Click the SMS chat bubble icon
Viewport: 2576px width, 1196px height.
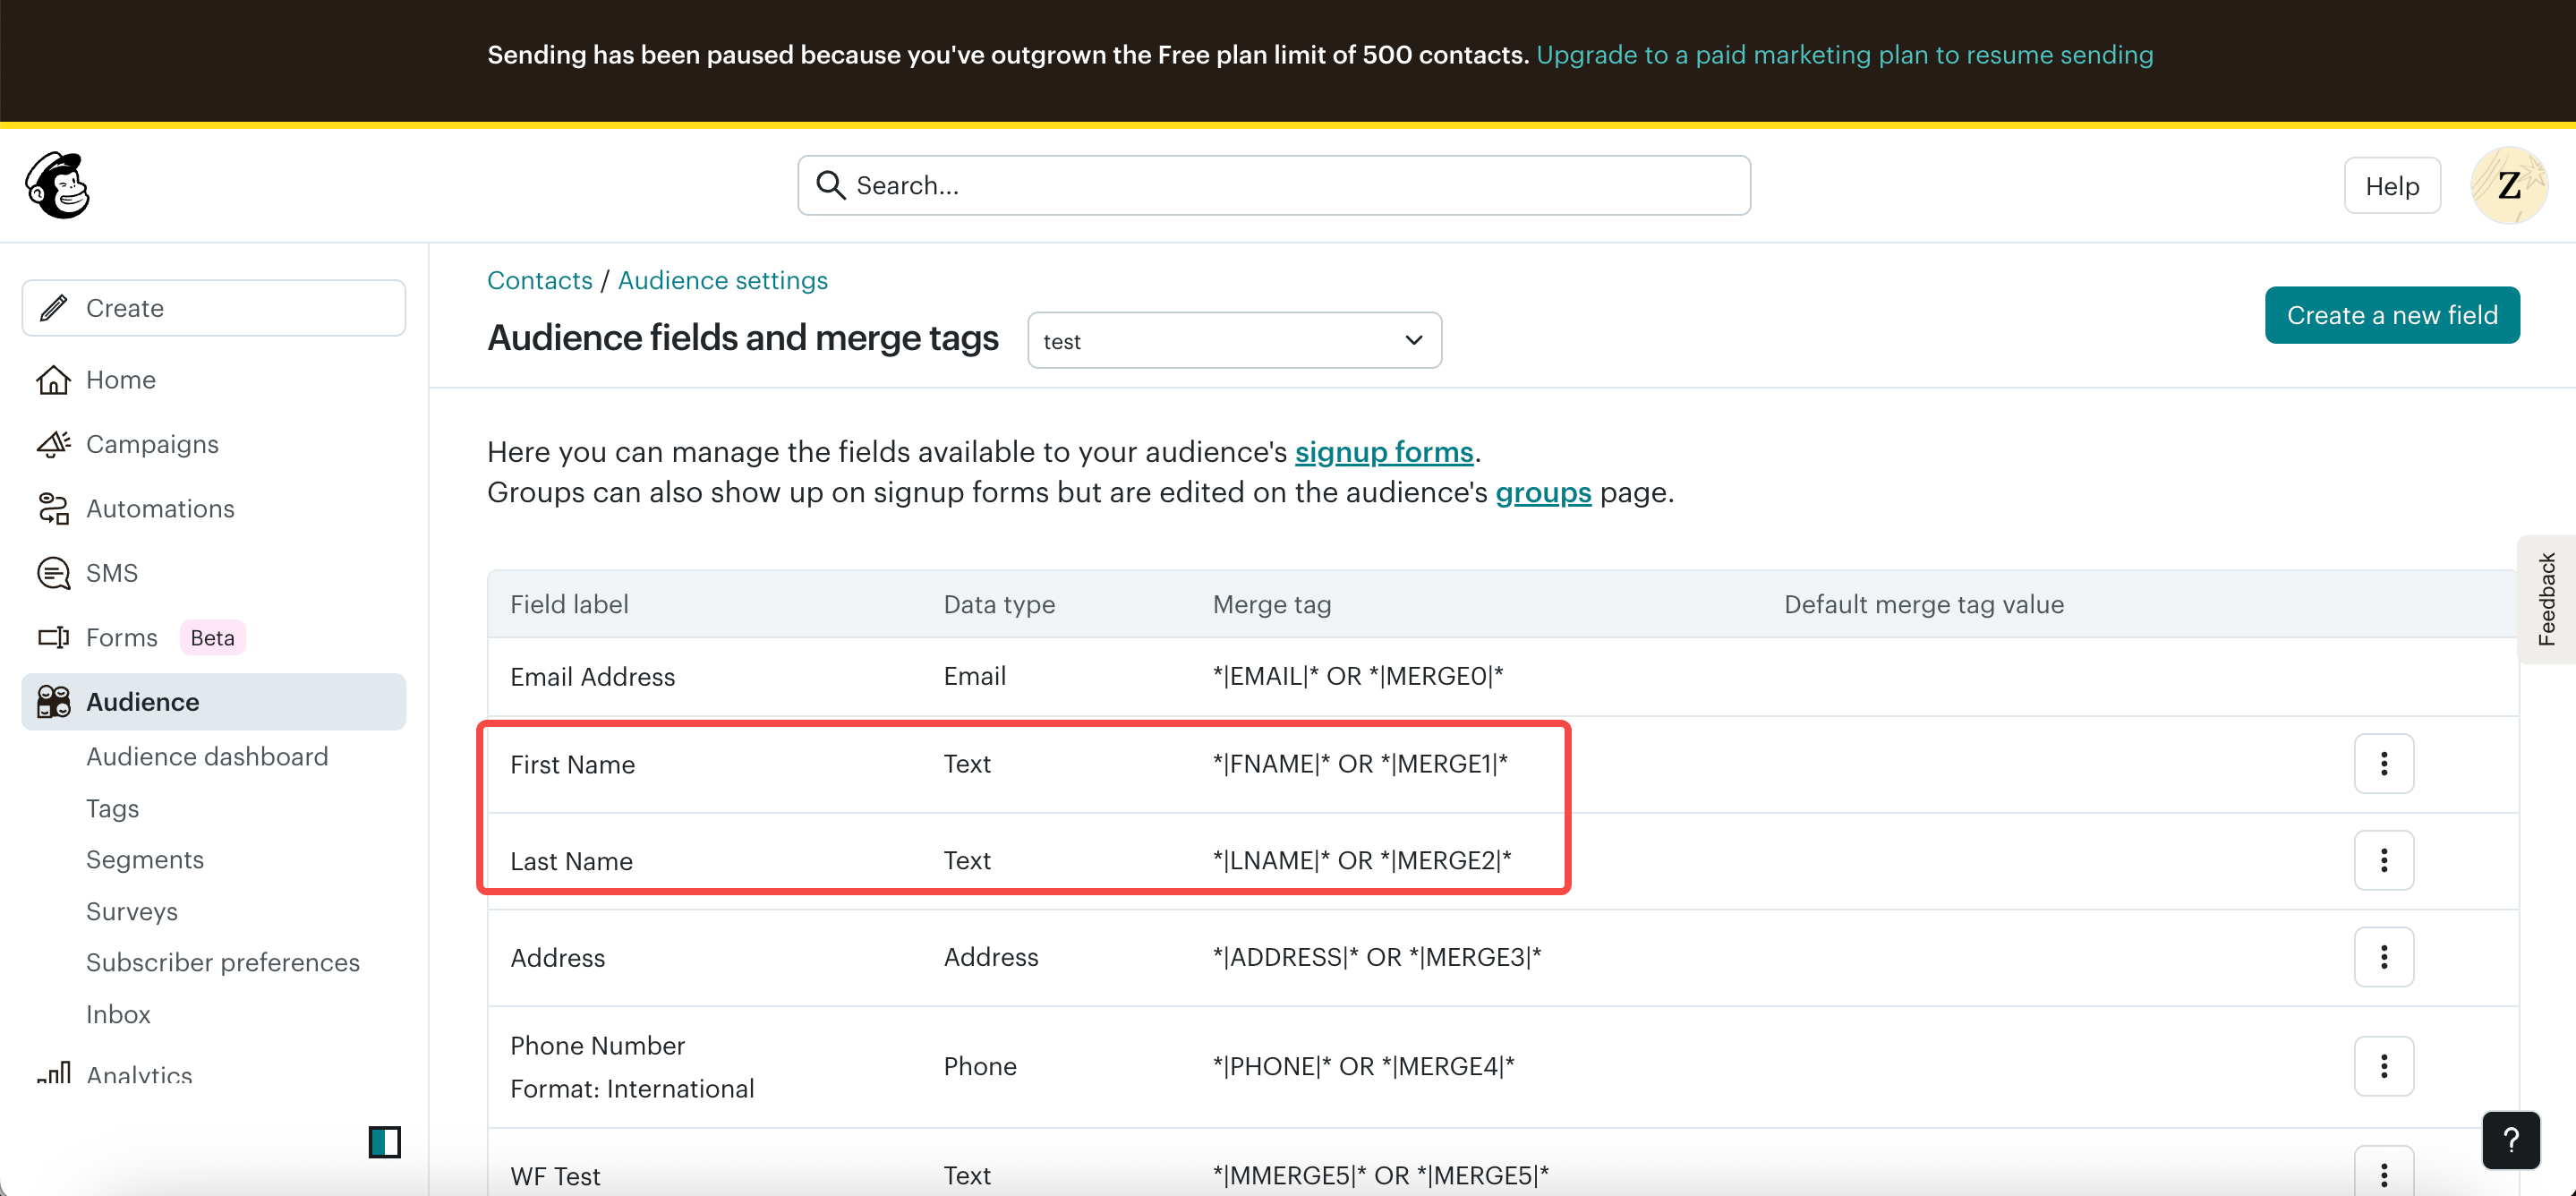tap(53, 573)
